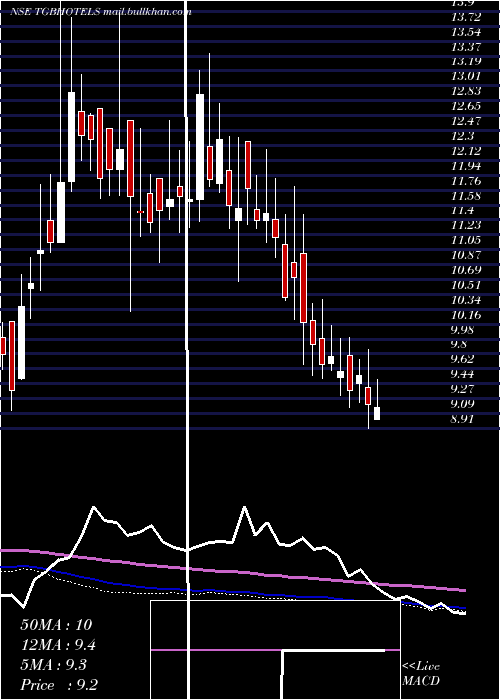Image resolution: width=500 pixels, height=700 pixels.
Task: Select the 50MA : 10 readout
Action: pos(56,625)
